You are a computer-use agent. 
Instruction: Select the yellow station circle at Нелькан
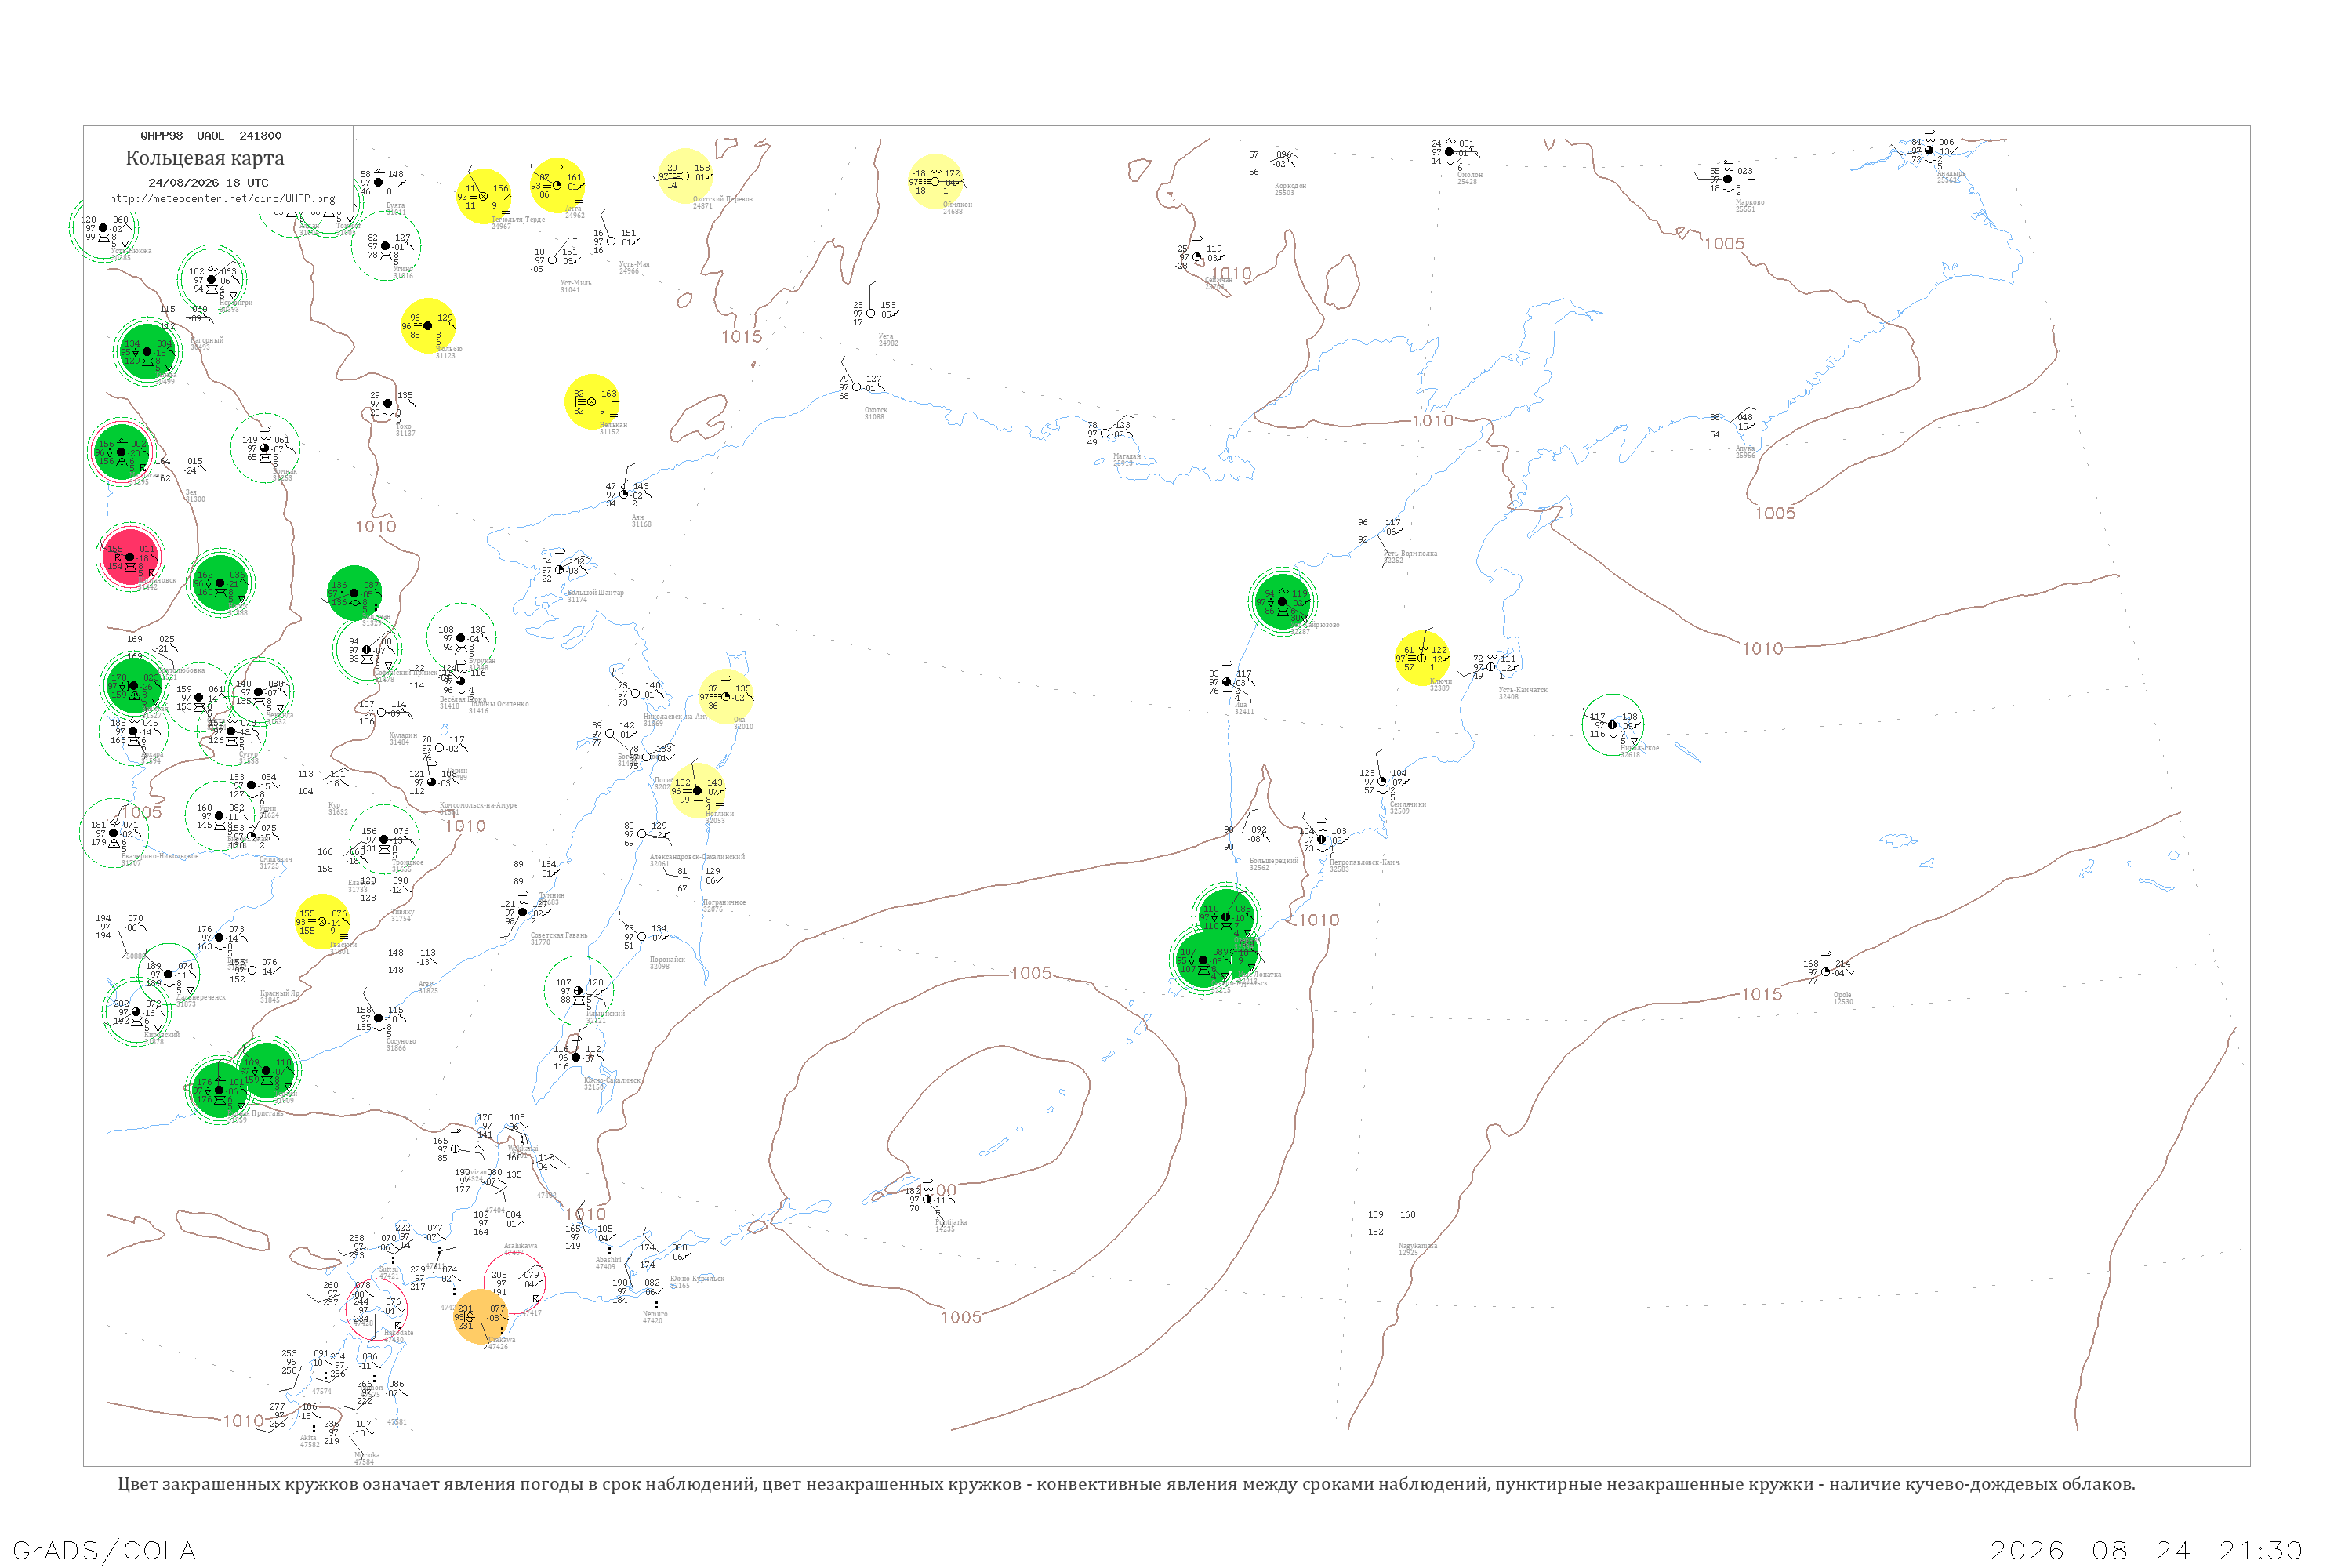click(x=592, y=402)
